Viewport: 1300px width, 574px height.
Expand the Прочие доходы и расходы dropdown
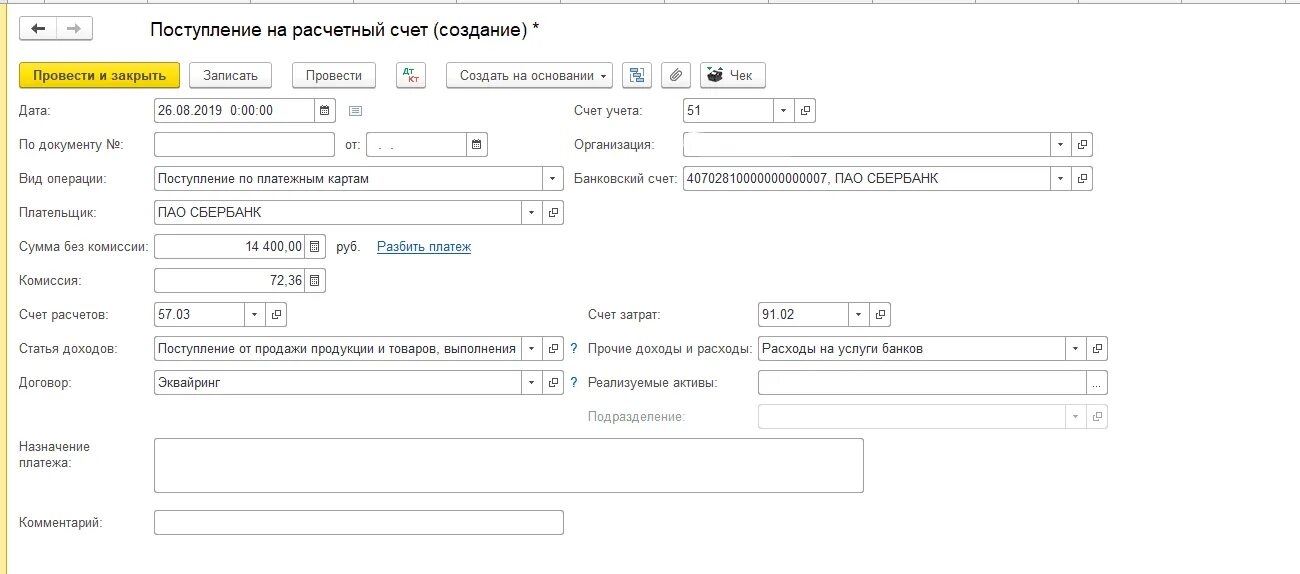1075,348
